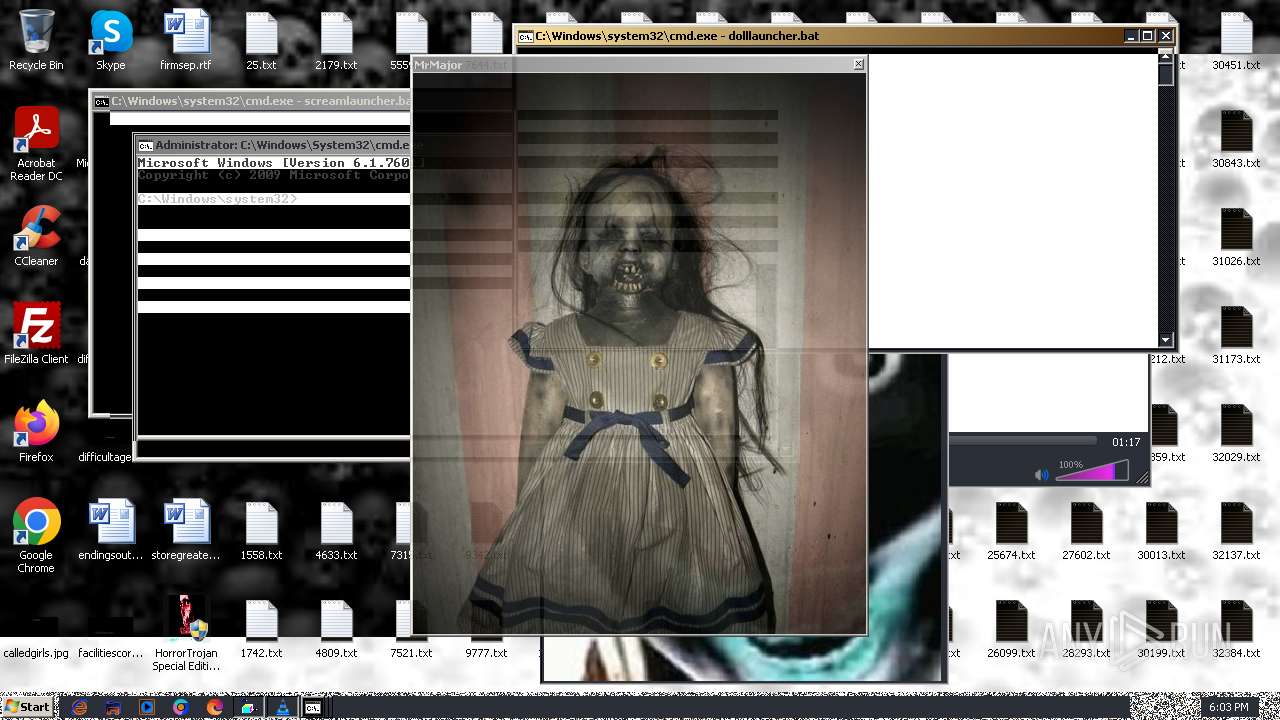Screen dimensions: 1280x720
Task: Maximize the dolllauncher.bat cmd window
Action: click(x=1148, y=36)
